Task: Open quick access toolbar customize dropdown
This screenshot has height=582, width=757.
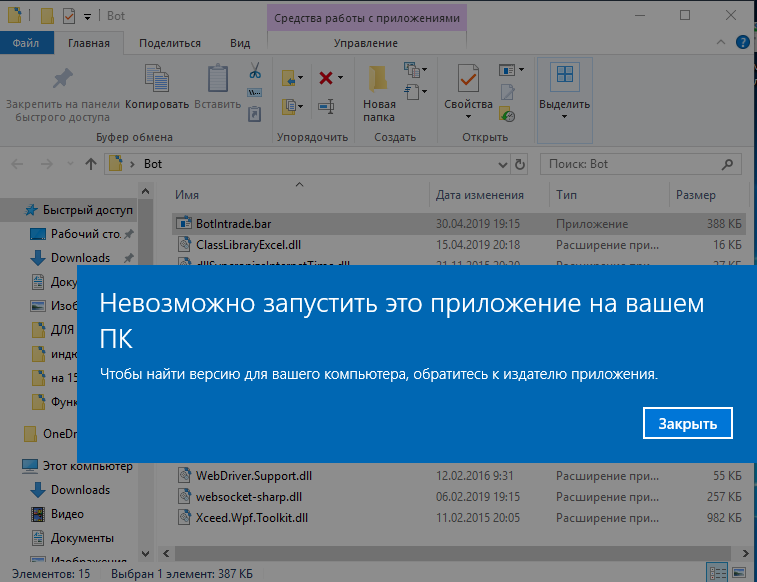Action: coord(87,17)
